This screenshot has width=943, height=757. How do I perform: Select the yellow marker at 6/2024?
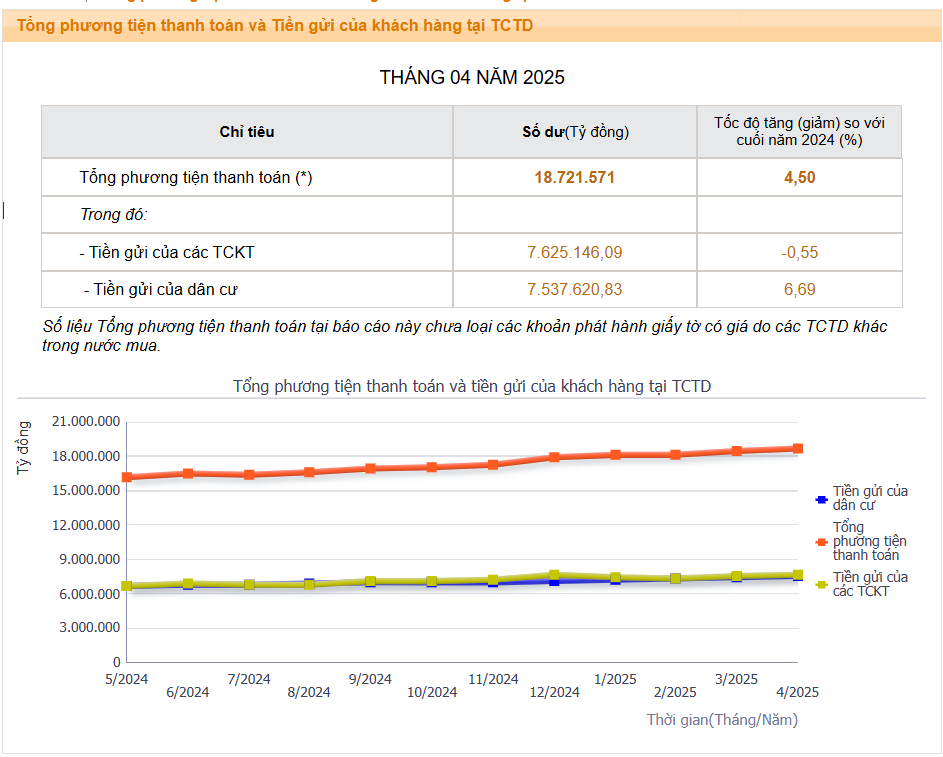(188, 583)
